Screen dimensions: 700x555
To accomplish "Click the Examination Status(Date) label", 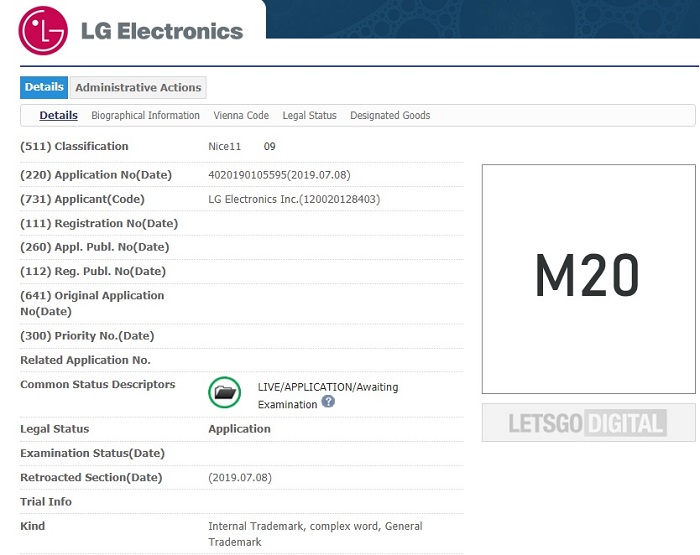I will [92, 453].
